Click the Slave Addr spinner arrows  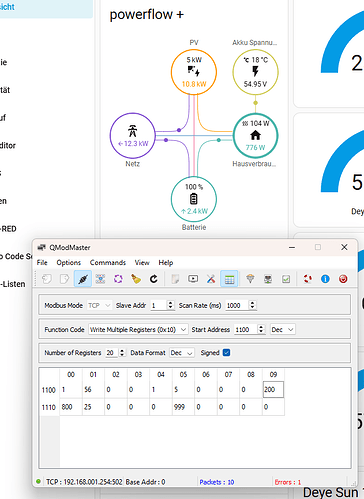point(170,305)
